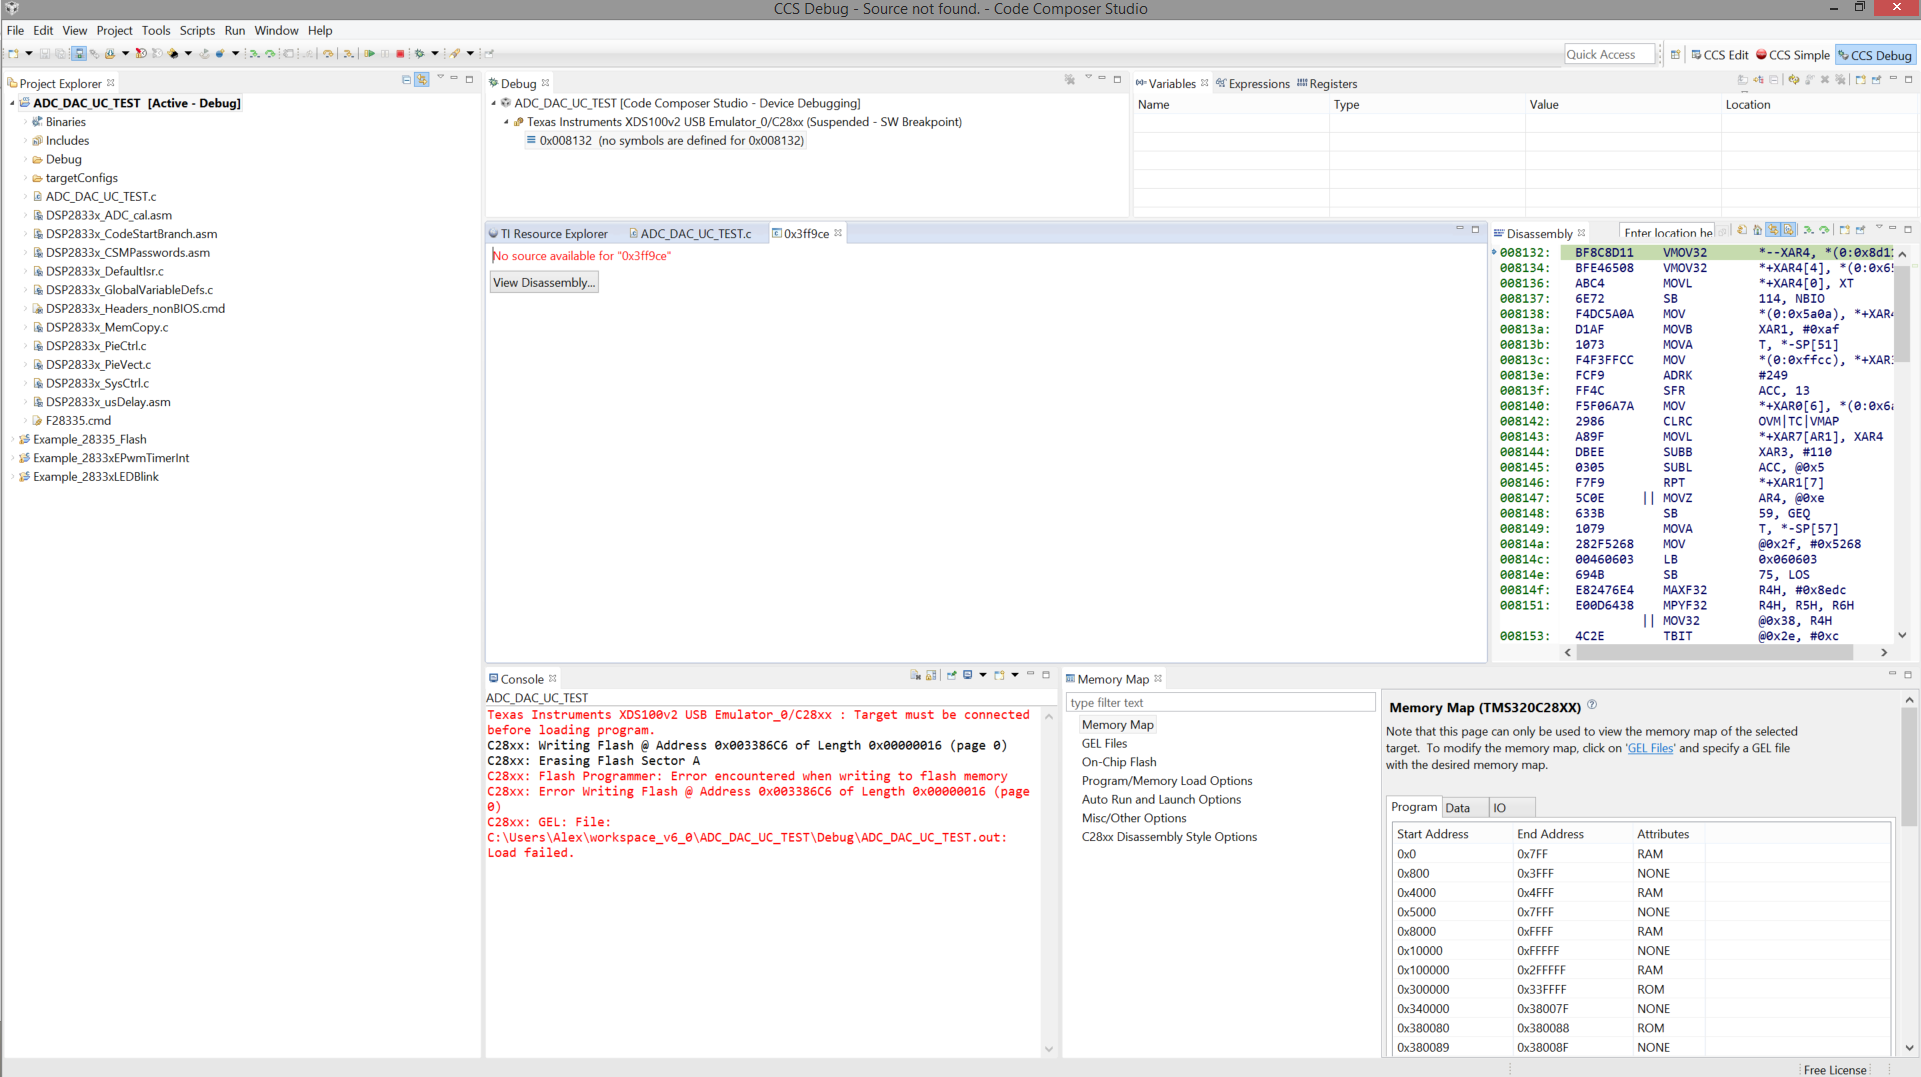
Task: Click the View Disassembly button
Action: [x=544, y=283]
